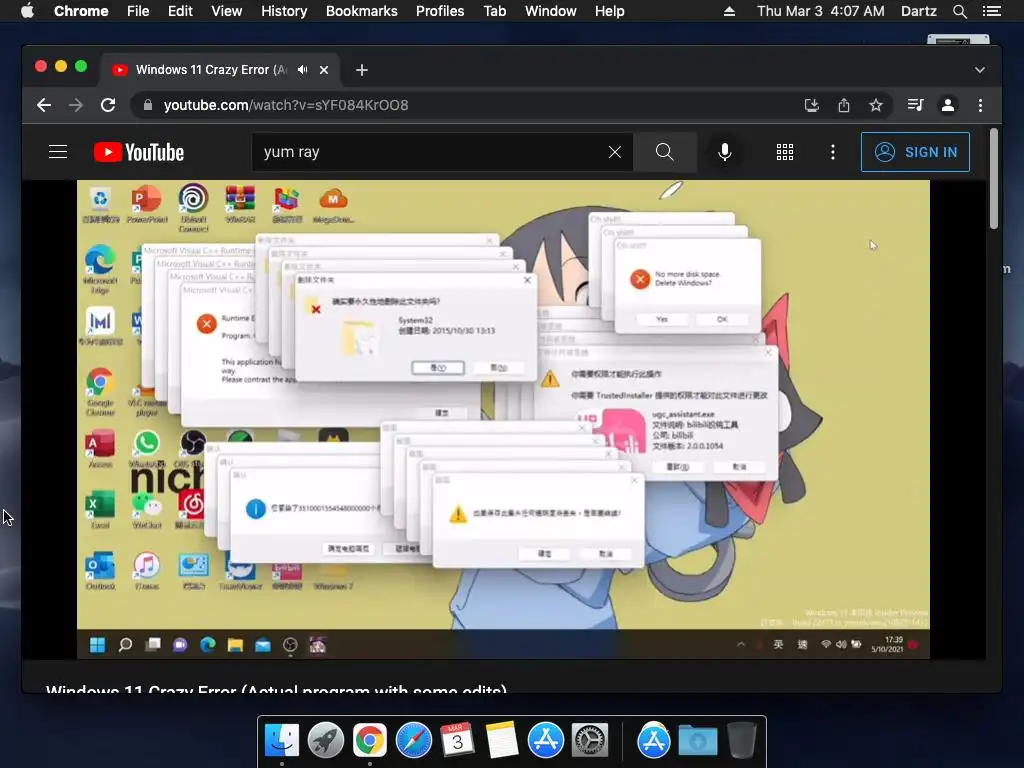1024x768 pixels.
Task: Open Calendar from the Dock
Action: point(457,740)
